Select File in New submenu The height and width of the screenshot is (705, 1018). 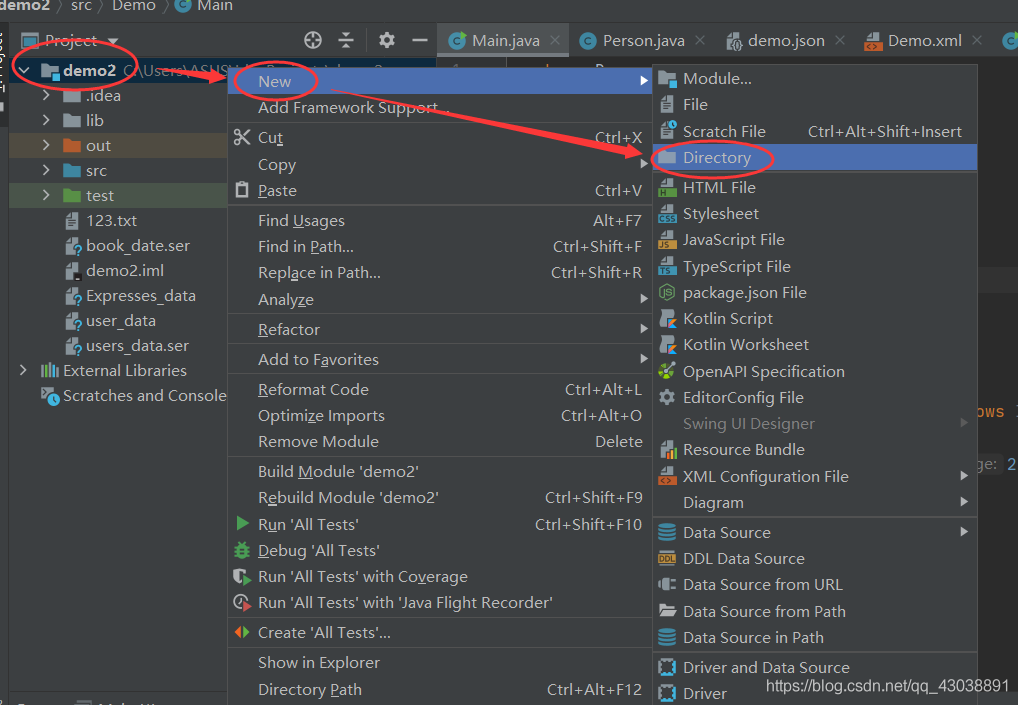coord(815,105)
